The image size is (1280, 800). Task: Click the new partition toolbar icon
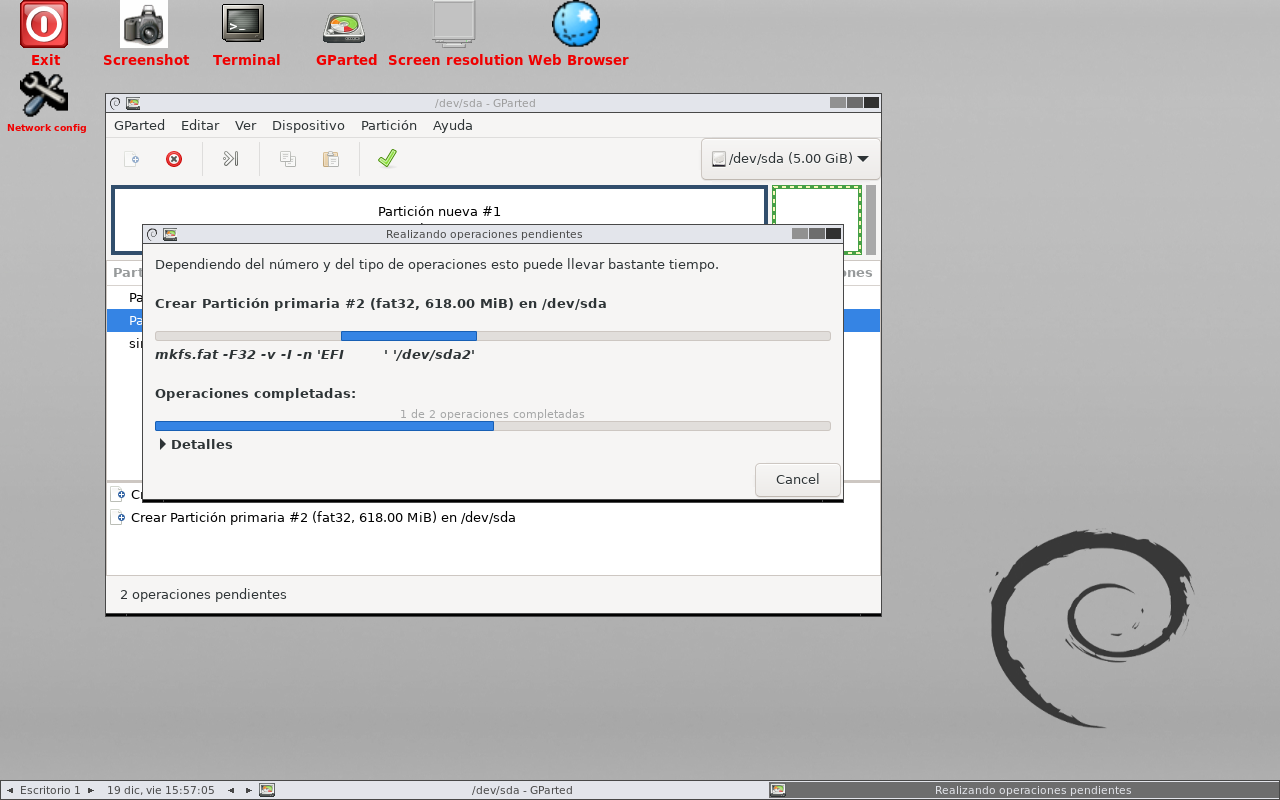(132, 159)
